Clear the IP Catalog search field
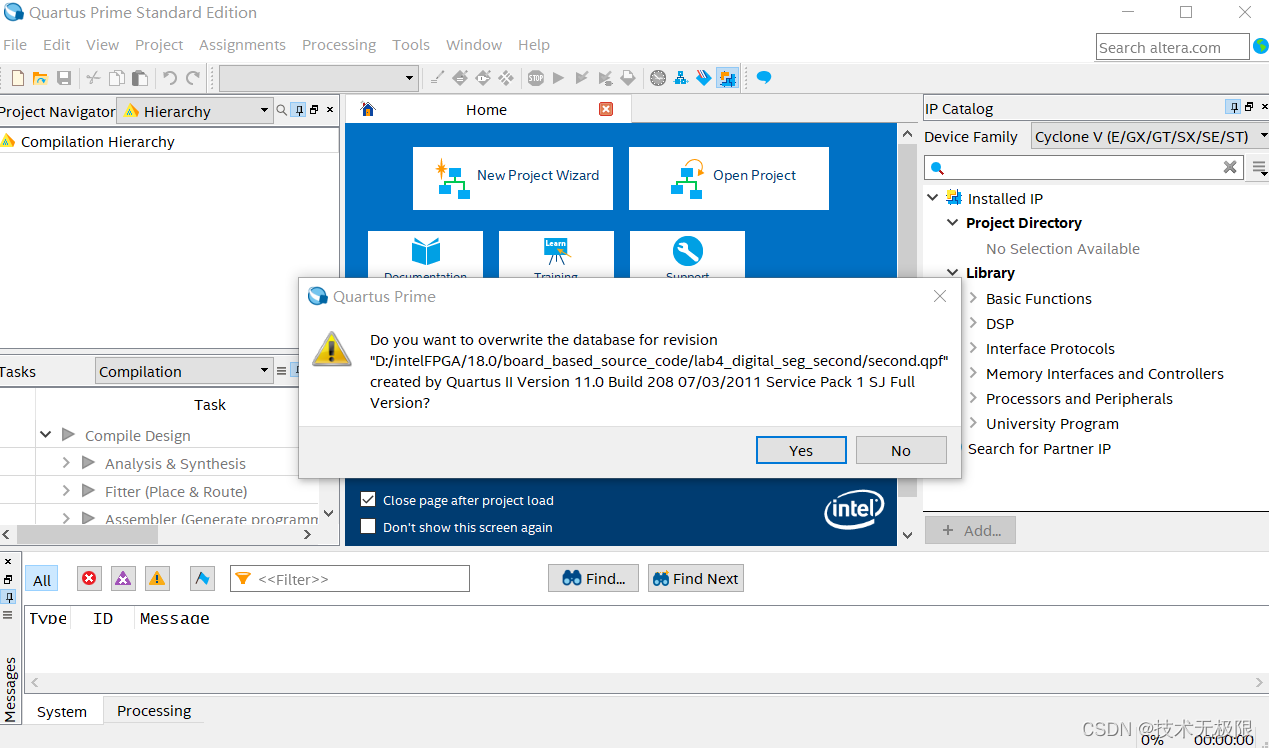 [1231, 168]
